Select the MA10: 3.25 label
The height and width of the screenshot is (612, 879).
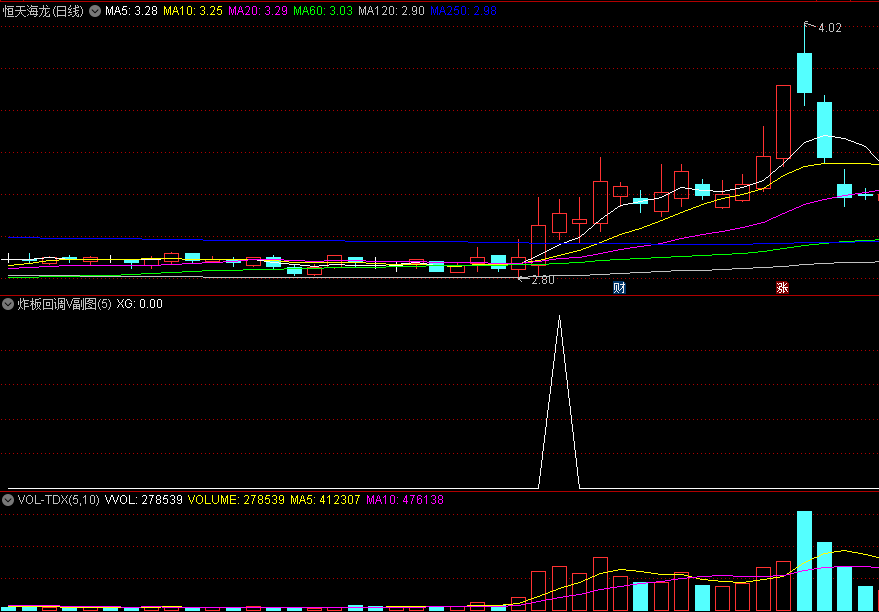pyautogui.click(x=193, y=11)
